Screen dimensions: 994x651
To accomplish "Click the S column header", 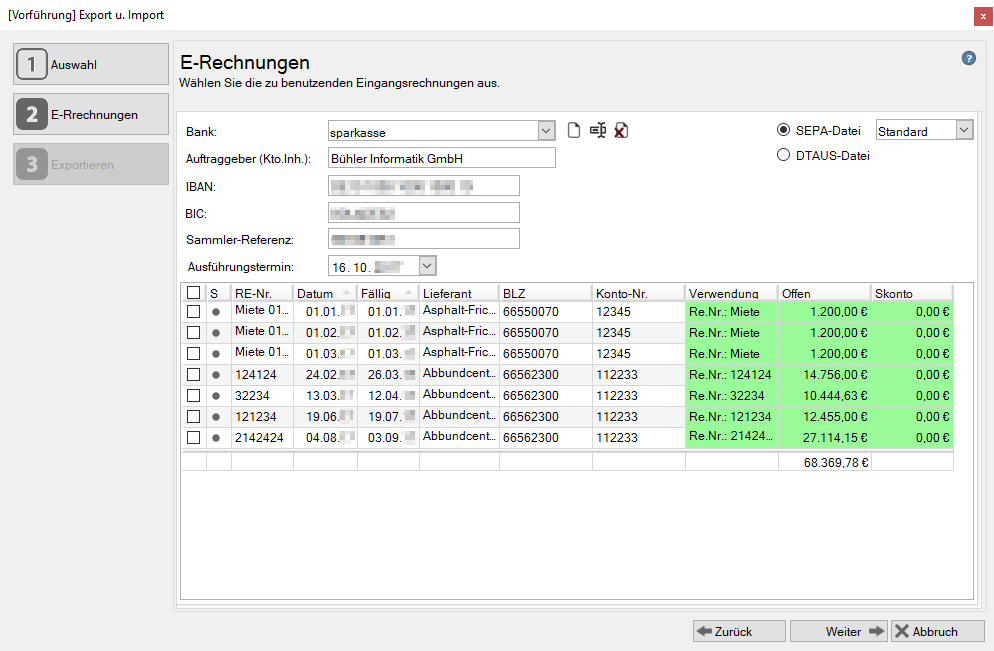I will (219, 293).
